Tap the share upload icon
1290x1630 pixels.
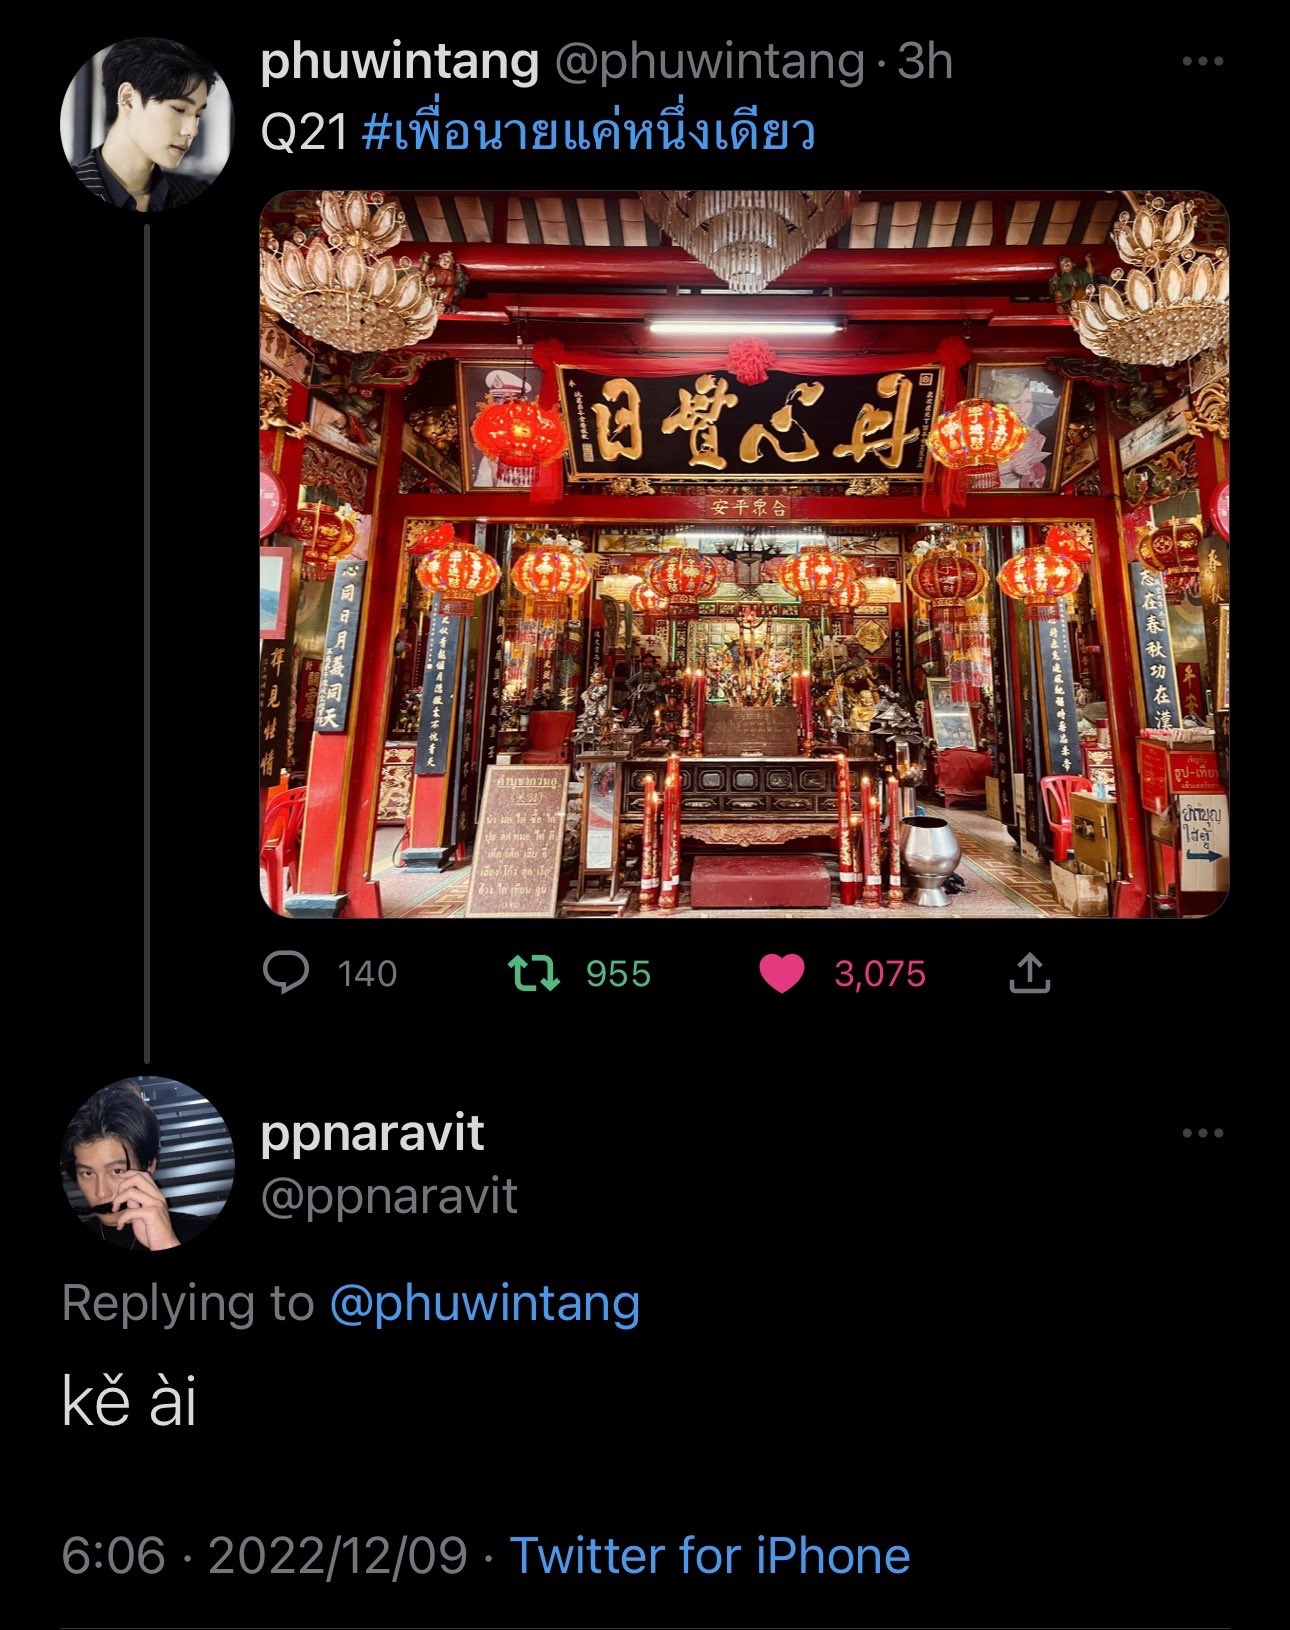[x=1029, y=972]
